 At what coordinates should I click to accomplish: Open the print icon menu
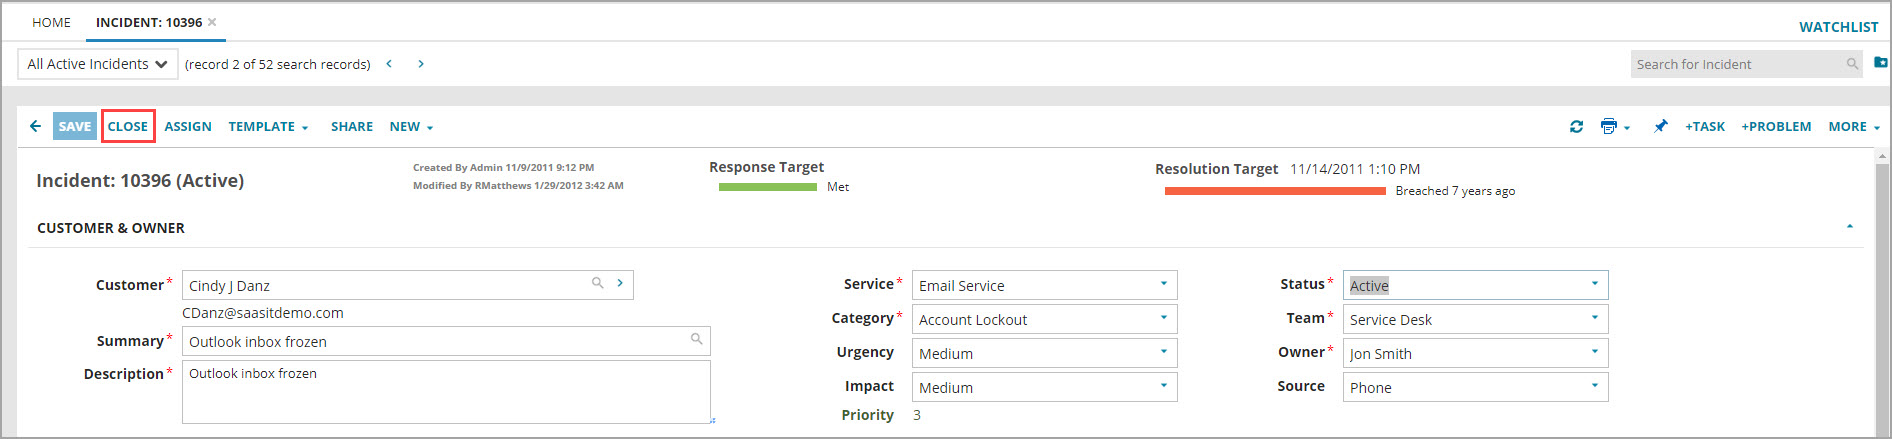[x=1613, y=127]
